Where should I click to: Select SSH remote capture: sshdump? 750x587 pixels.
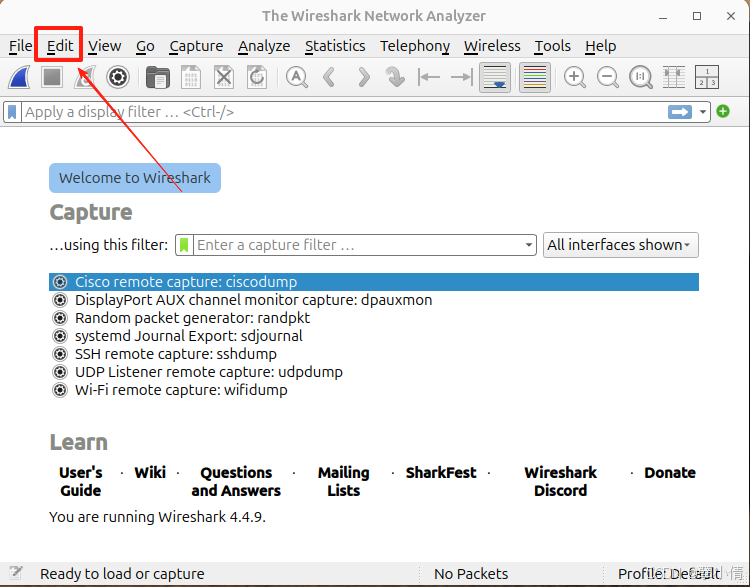(374, 354)
